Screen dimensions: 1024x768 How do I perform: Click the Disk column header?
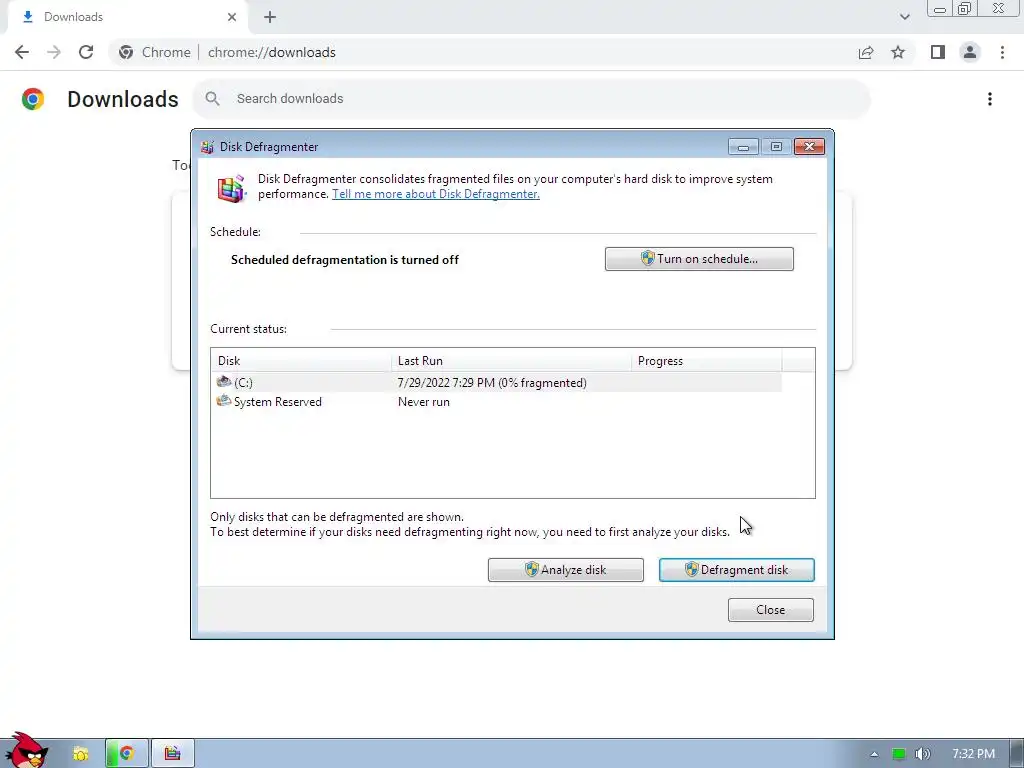[x=301, y=360]
